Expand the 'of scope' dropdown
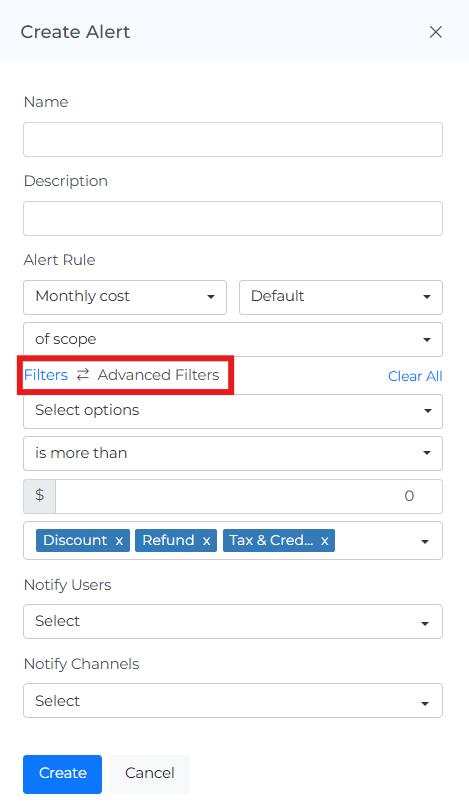Screen dimensions: 469x805 (233, 339)
